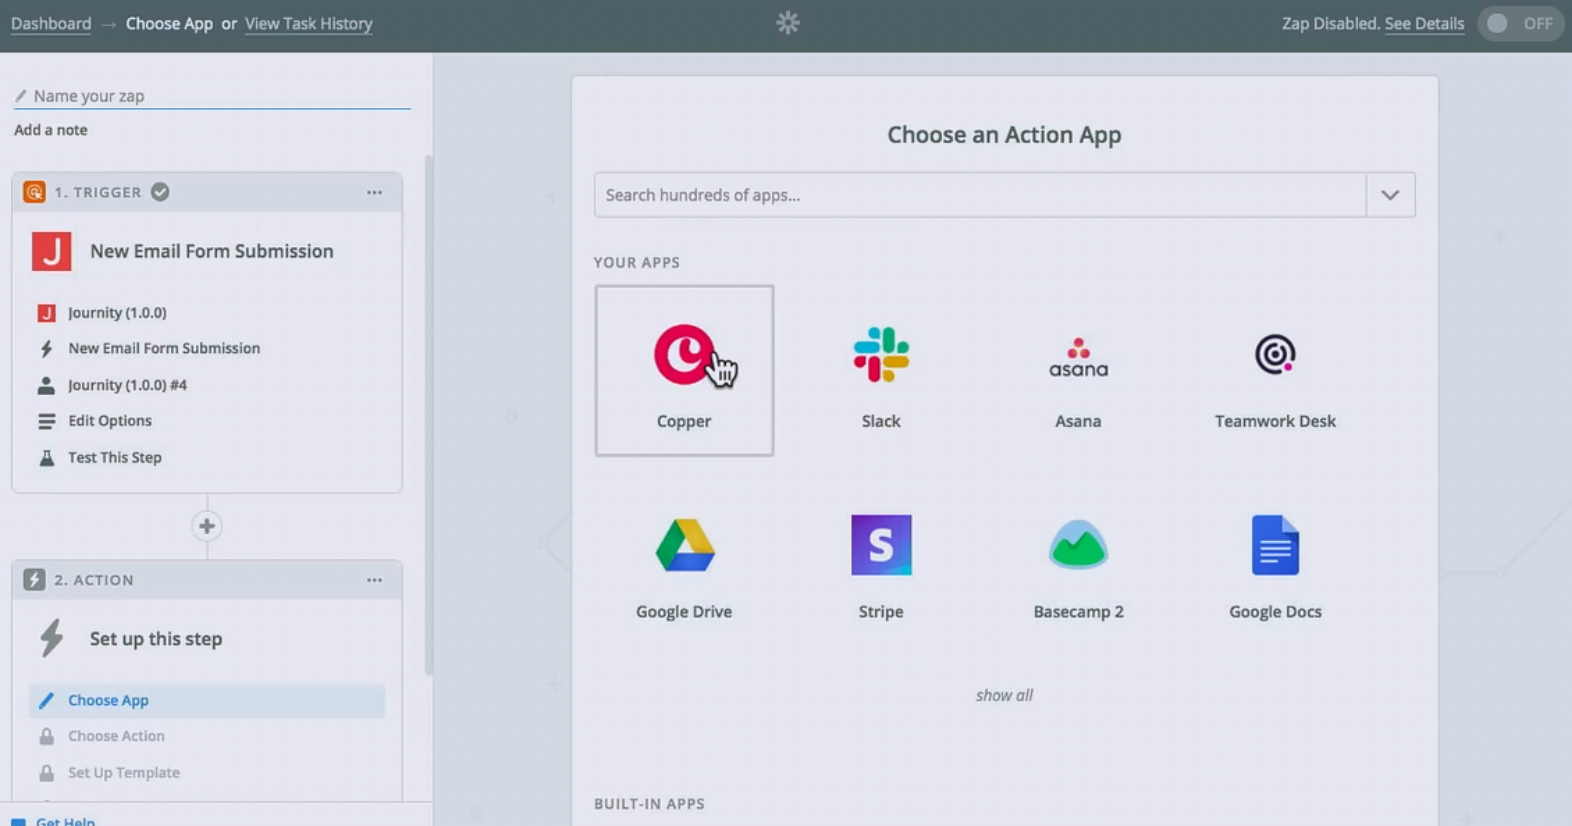1572x826 pixels.
Task: Toggle the Zap ON/OFF switch
Action: point(1520,23)
